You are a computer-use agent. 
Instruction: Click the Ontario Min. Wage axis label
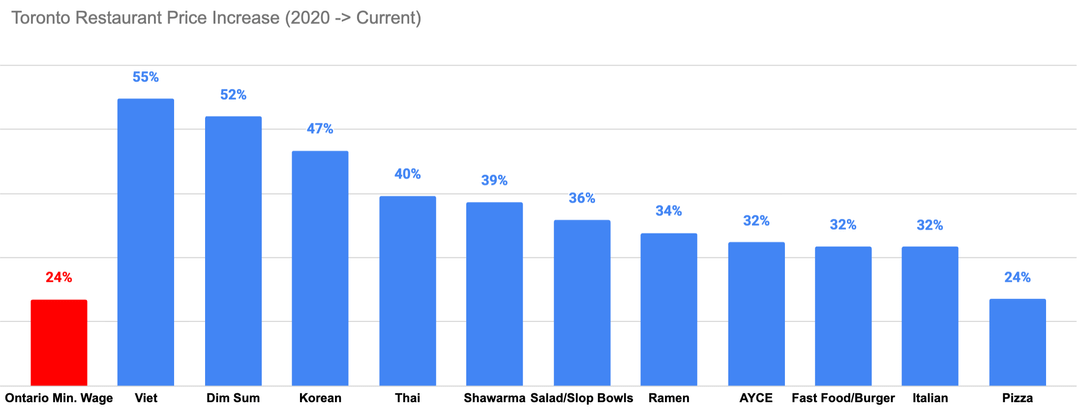pos(59,398)
